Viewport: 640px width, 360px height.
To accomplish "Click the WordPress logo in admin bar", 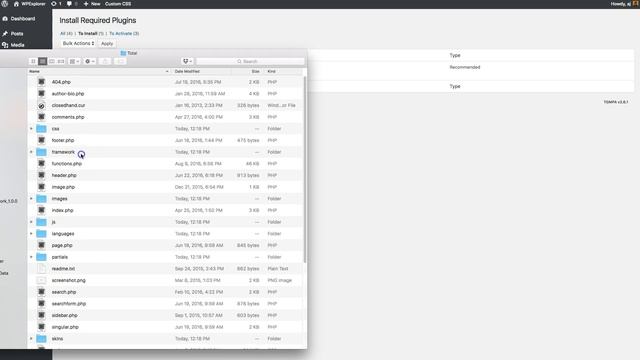I will click(4, 4).
